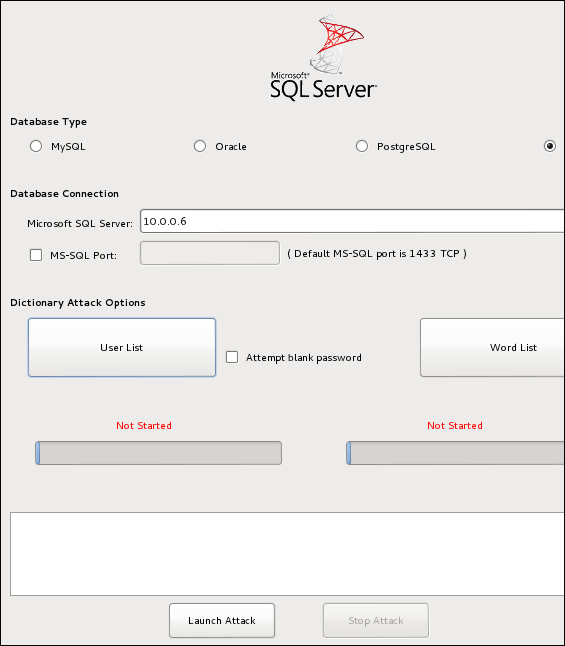Image resolution: width=565 pixels, height=646 pixels.
Task: Tick Attempt blank password checkbox
Action: pos(232,357)
